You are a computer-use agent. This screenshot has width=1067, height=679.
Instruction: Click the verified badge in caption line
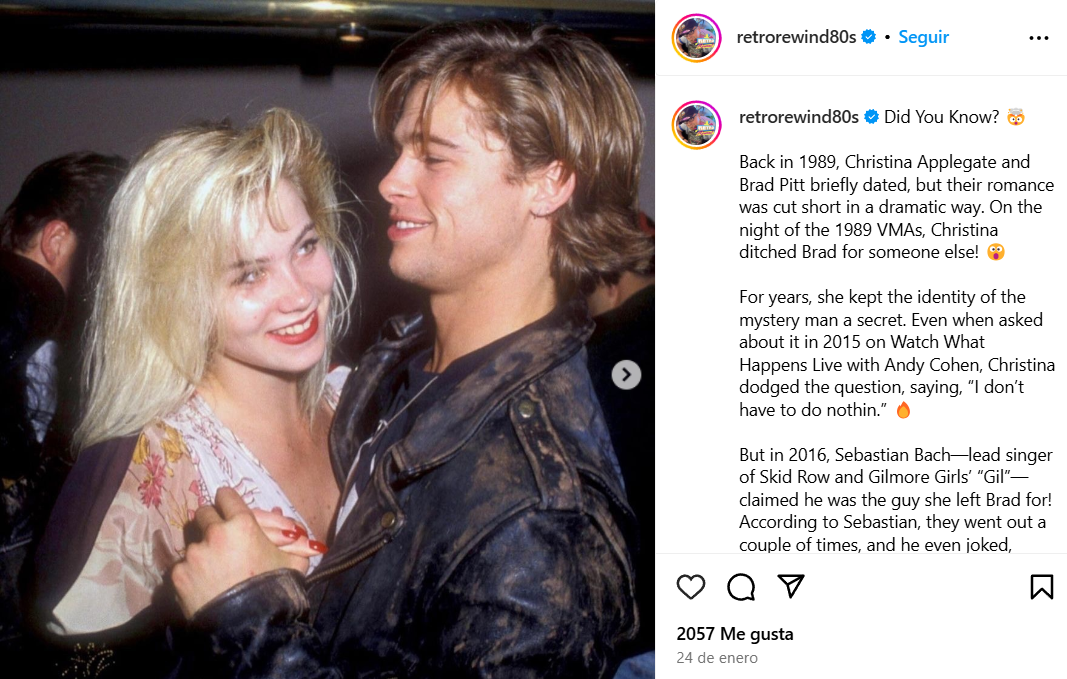pos(871,117)
